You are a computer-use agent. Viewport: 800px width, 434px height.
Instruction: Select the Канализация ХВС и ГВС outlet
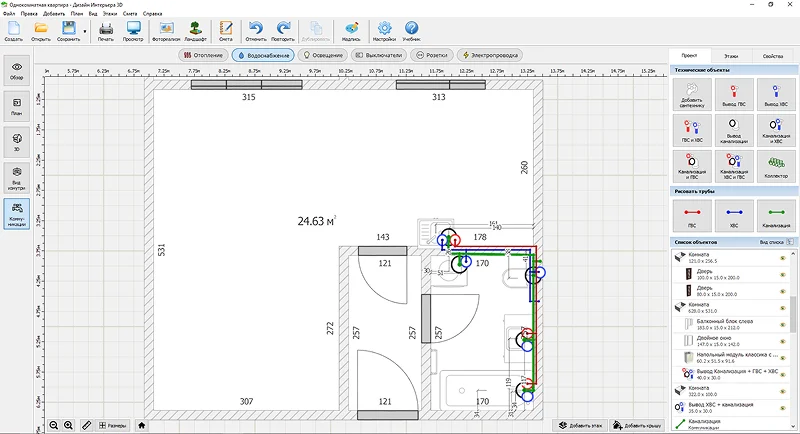pyautogui.click(x=734, y=167)
